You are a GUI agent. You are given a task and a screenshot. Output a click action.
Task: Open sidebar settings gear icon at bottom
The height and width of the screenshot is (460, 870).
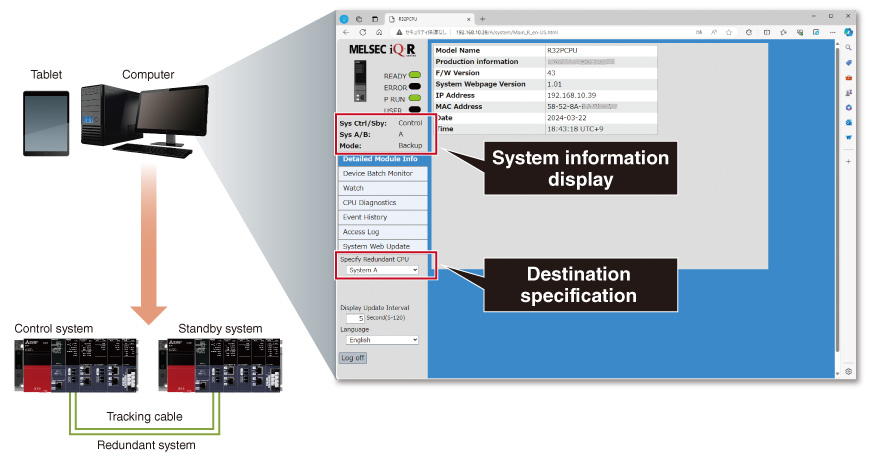[x=848, y=372]
